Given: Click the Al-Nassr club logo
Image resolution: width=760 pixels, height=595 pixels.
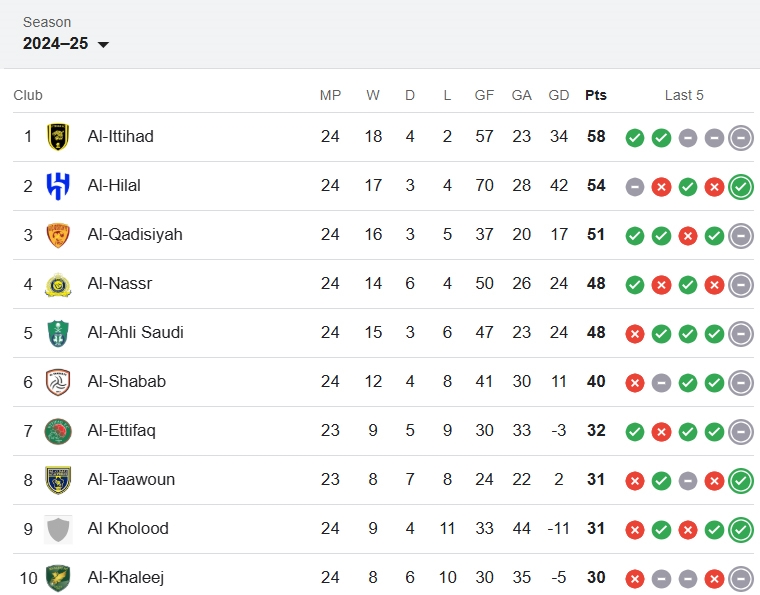Looking at the screenshot, I should [58, 284].
